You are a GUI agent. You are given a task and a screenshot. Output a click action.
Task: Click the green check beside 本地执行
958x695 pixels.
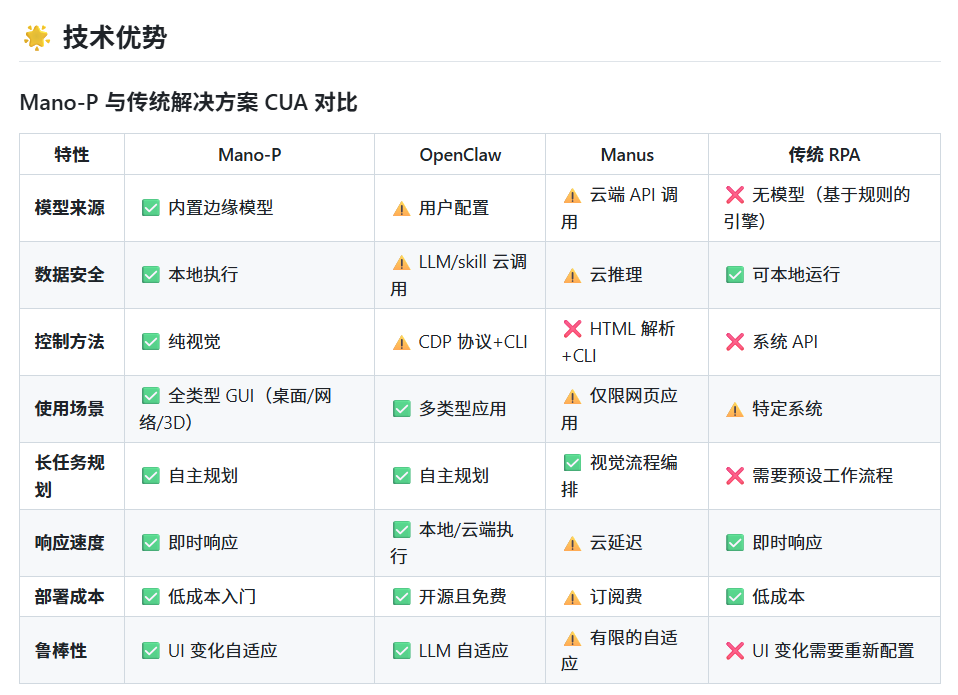[x=150, y=275]
